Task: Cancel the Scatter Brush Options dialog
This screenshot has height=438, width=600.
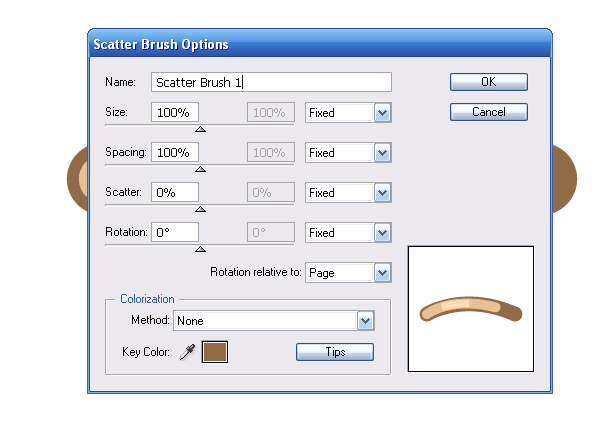Action: pos(489,112)
